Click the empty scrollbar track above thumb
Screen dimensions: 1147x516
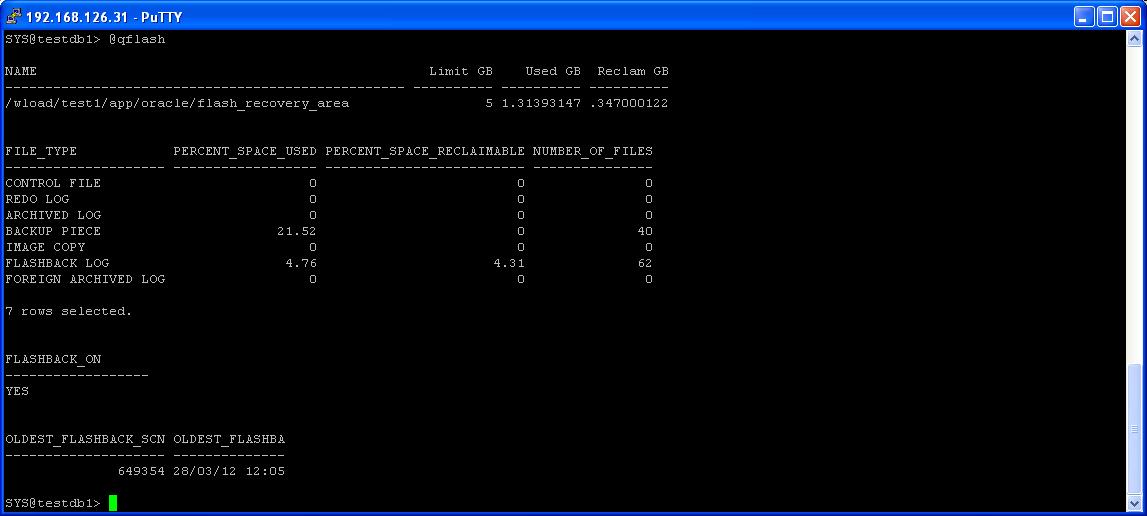(x=1135, y=200)
